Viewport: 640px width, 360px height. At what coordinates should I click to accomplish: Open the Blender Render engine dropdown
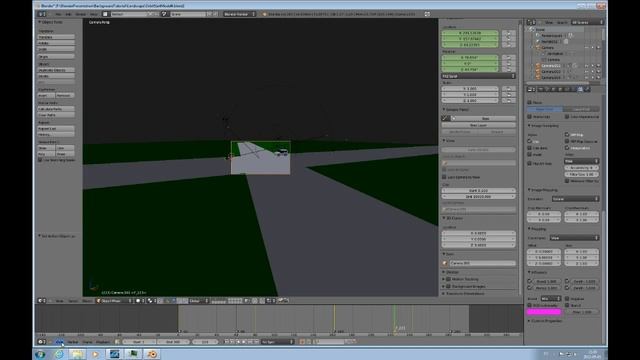coord(240,14)
